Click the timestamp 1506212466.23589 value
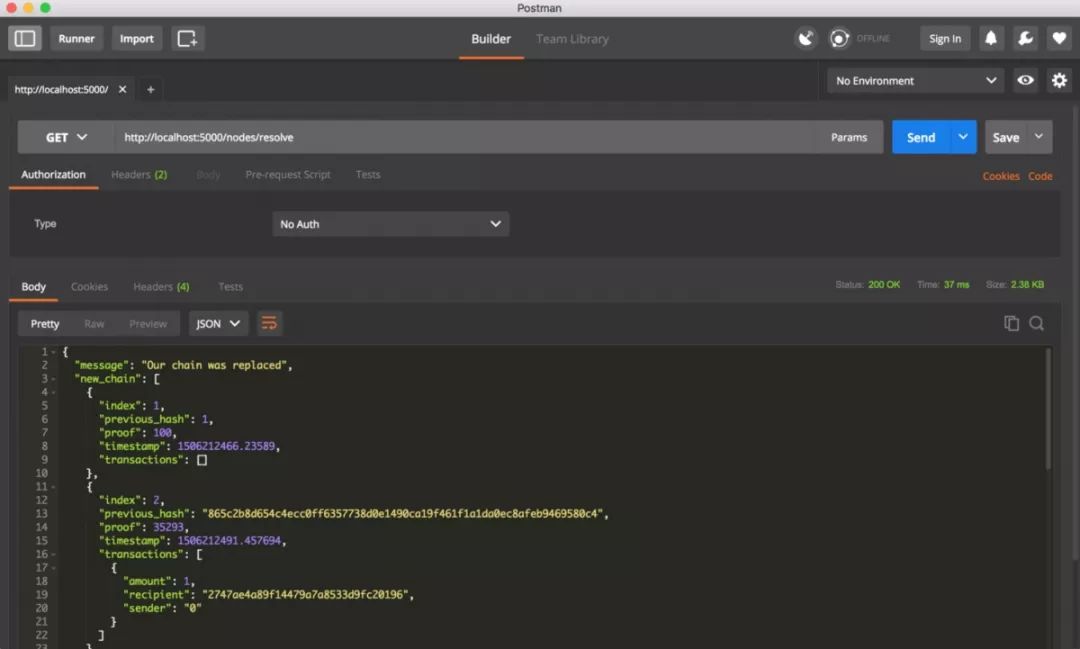The height and width of the screenshot is (649, 1080). coord(226,446)
